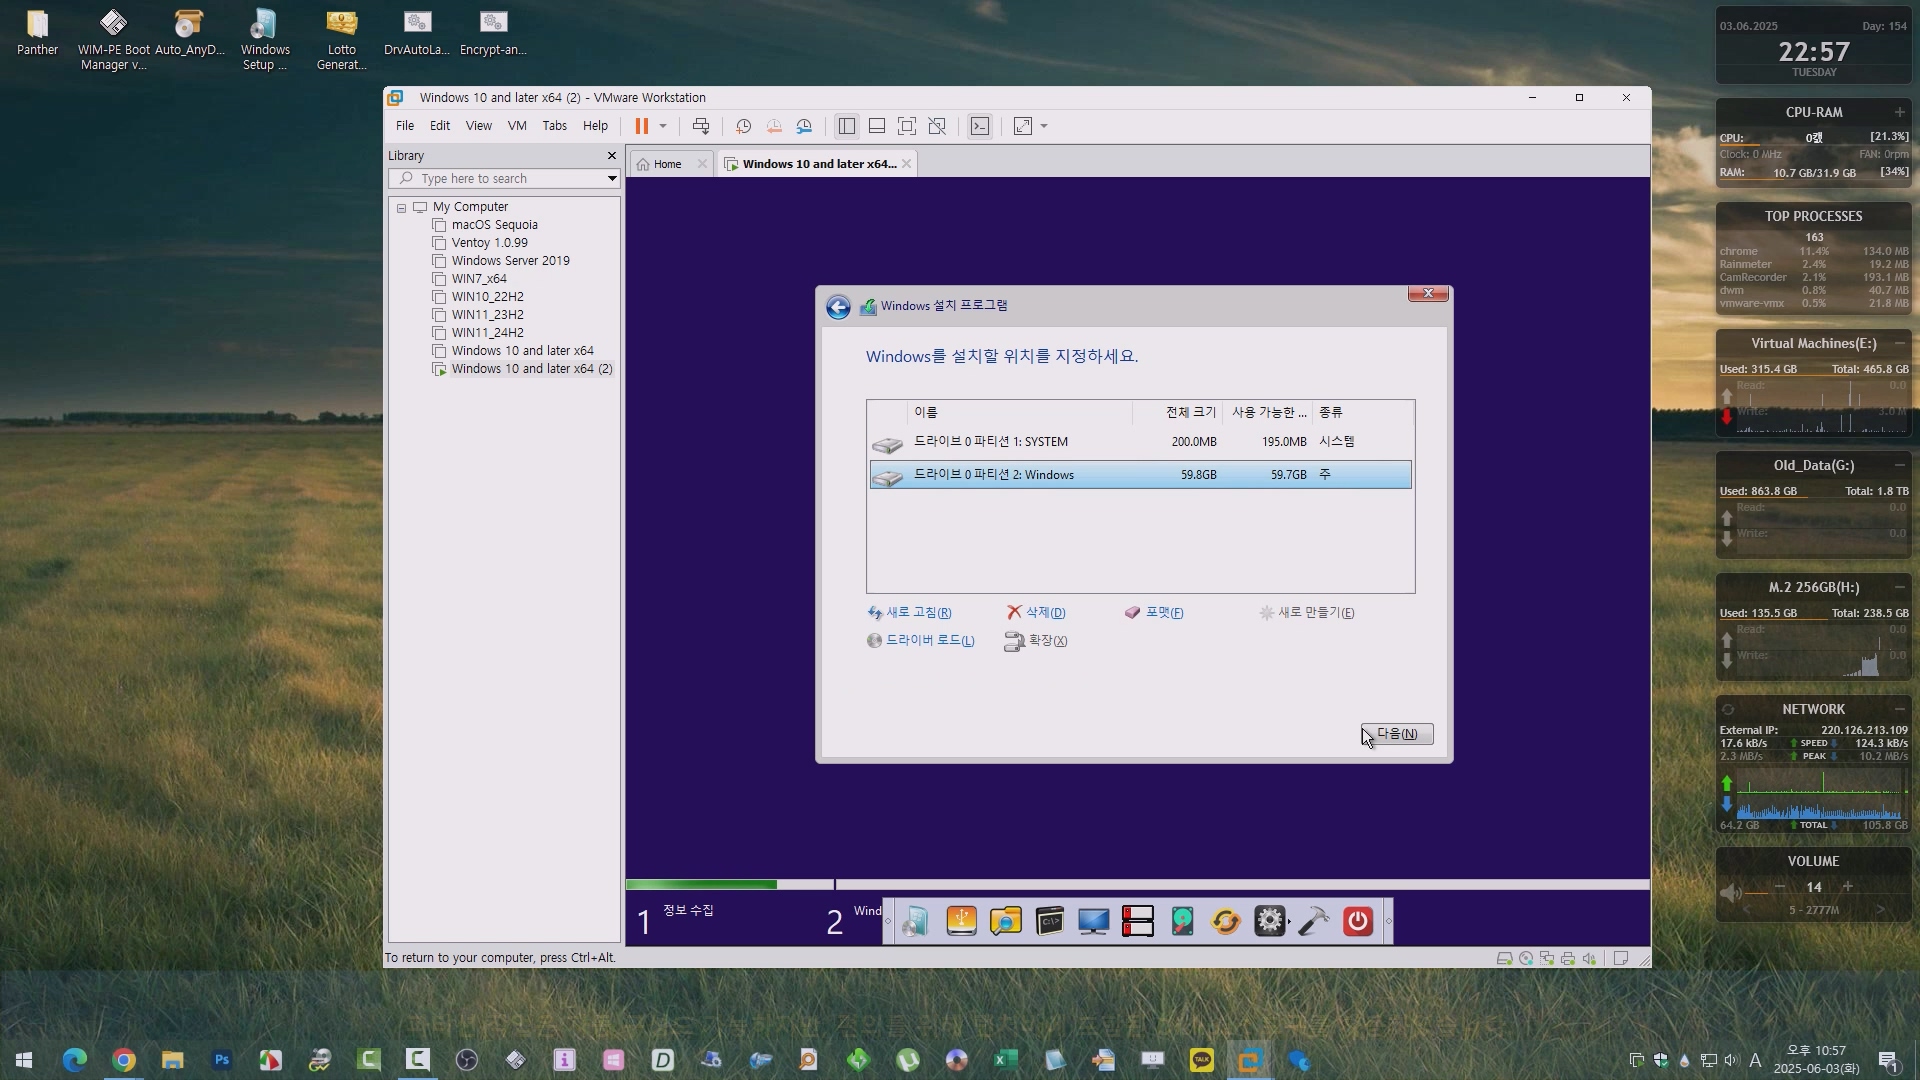Click the 전체 크기 column header
This screenshot has height=1080, width=1920.
pyautogui.click(x=1178, y=412)
